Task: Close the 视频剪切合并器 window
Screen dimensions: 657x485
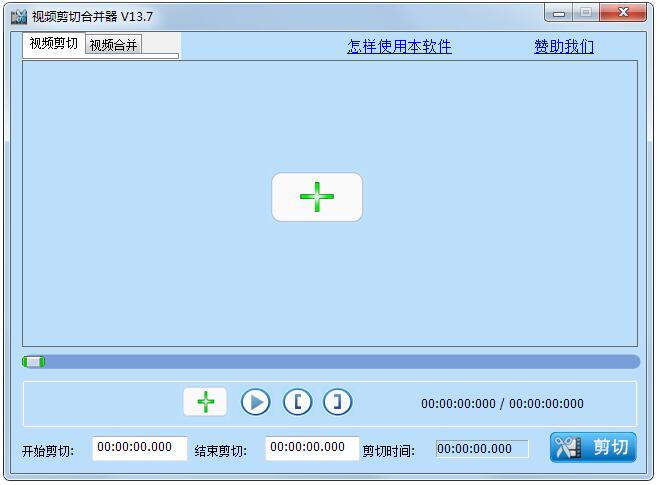Action: [623, 13]
